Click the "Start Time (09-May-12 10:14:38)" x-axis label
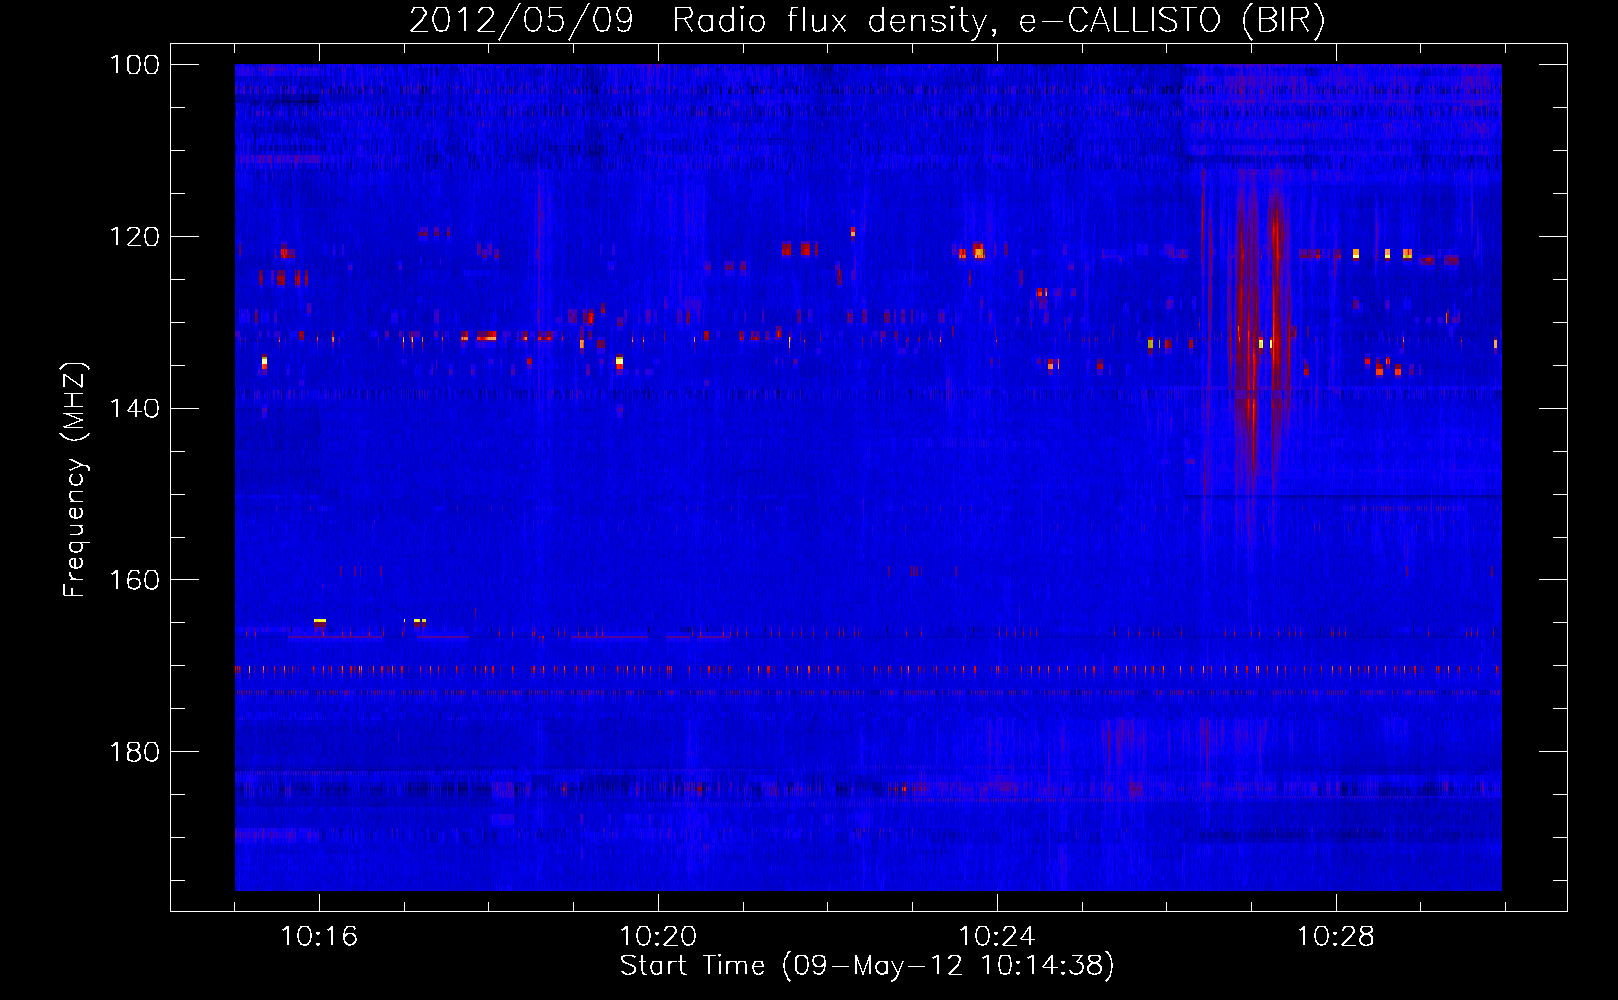Image resolution: width=1618 pixels, height=1000 pixels. (867, 966)
